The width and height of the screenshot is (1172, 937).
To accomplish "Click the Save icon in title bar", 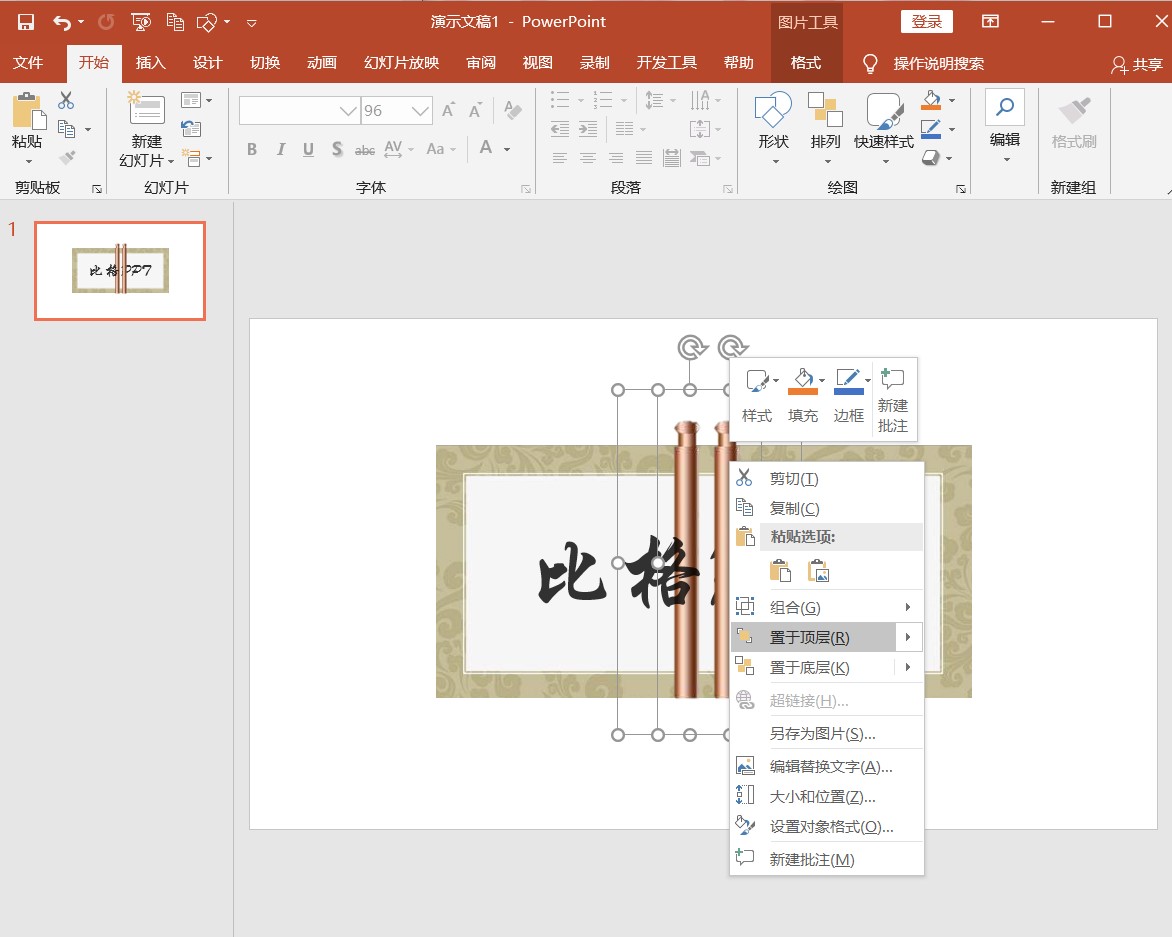I will [26, 21].
